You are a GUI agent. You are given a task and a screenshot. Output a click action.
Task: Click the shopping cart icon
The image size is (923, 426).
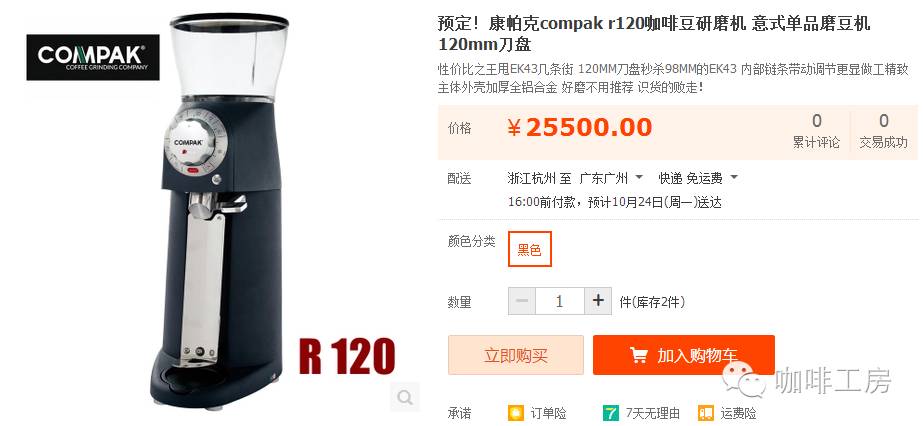(638, 355)
